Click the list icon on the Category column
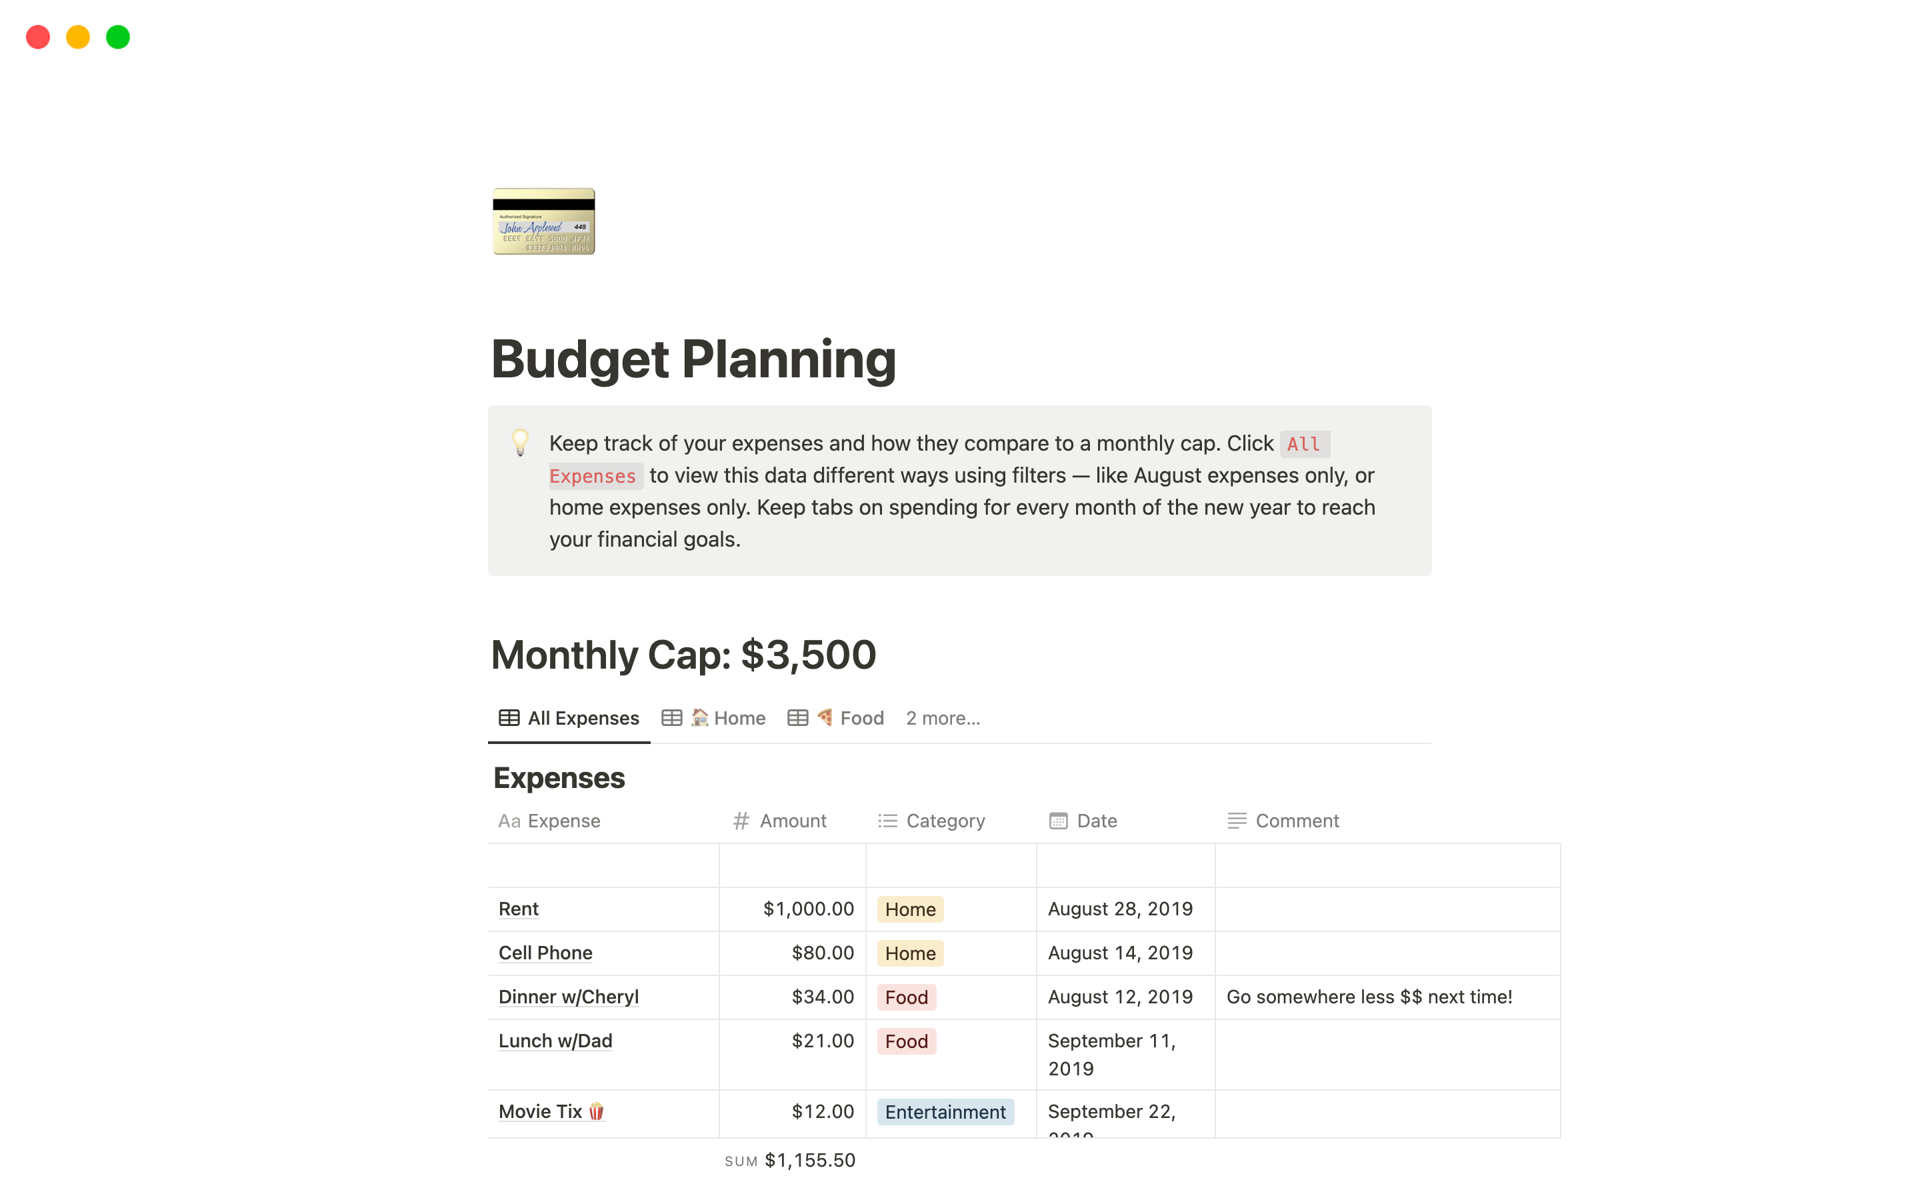1920x1200 pixels. tap(886, 821)
